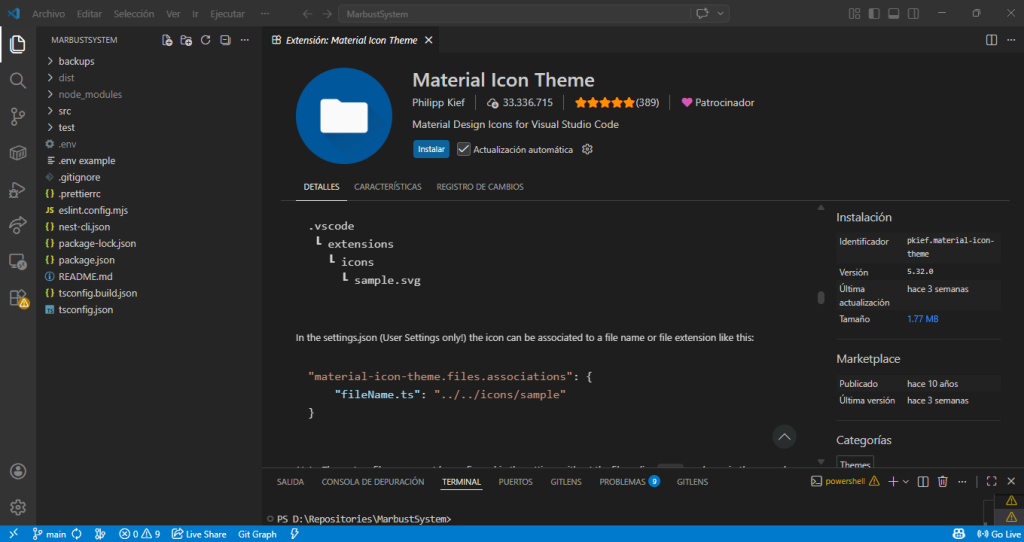Open the Accounts menu icon
The width and height of the screenshot is (1024, 542).
pyautogui.click(x=18, y=471)
